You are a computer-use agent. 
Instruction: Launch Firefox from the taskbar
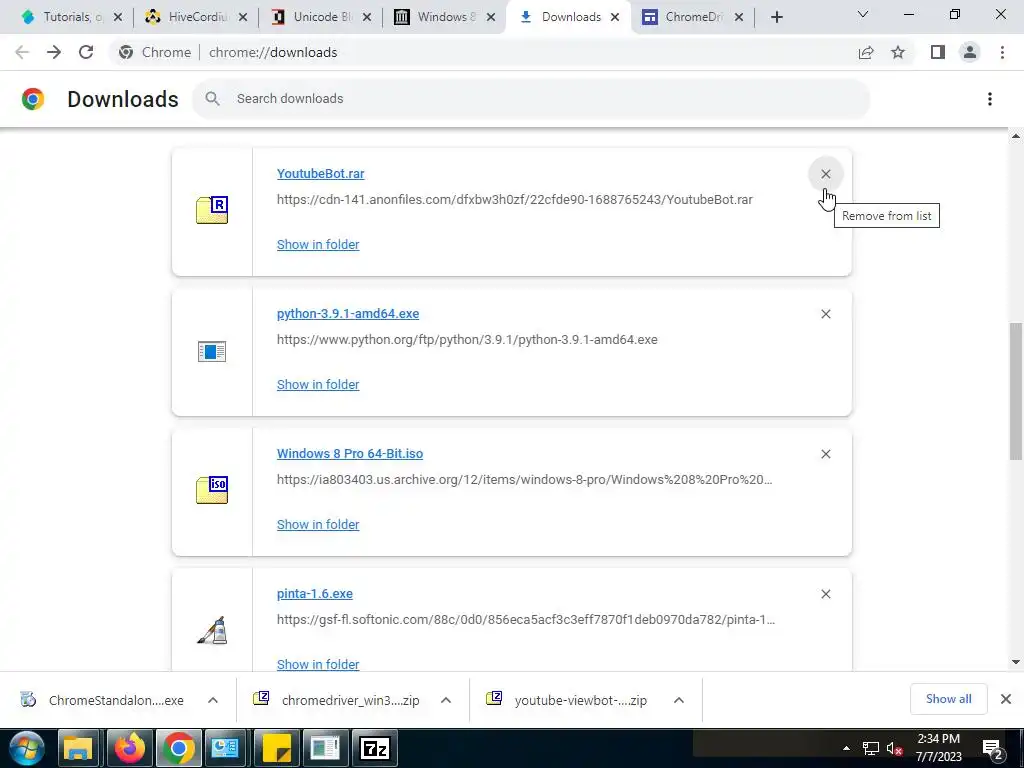[x=129, y=748]
